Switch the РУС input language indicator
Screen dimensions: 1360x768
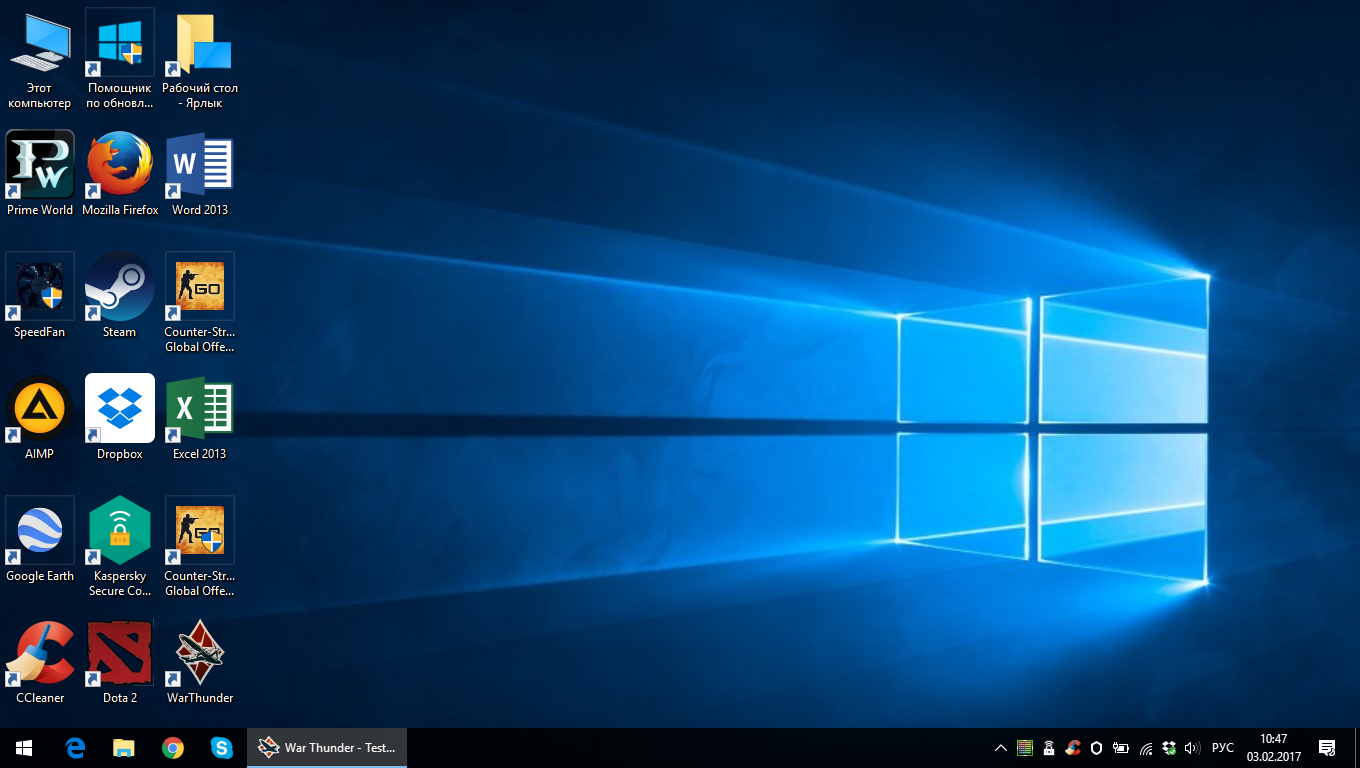point(1222,748)
